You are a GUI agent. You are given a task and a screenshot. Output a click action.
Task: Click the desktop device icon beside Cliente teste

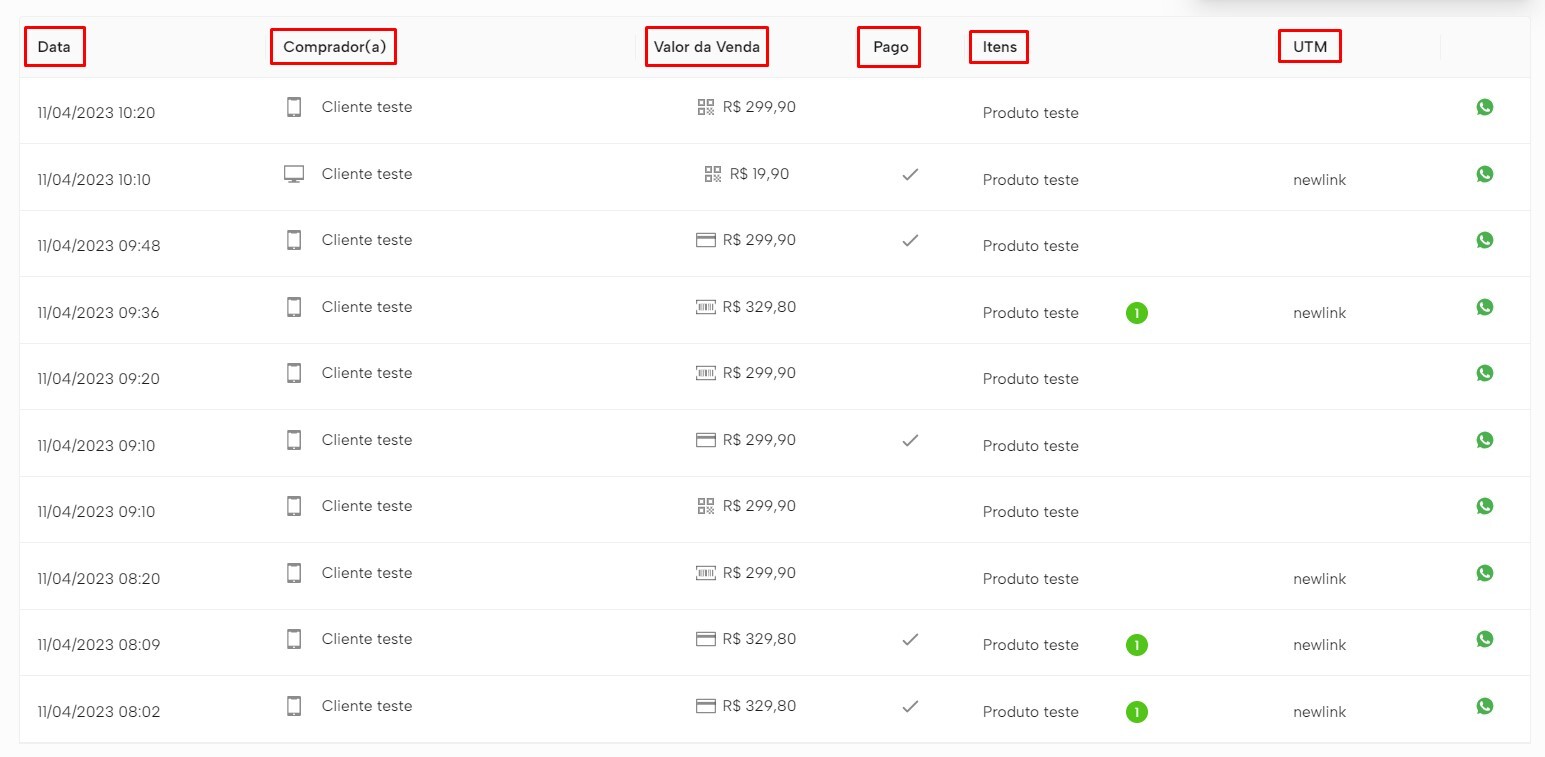(294, 174)
